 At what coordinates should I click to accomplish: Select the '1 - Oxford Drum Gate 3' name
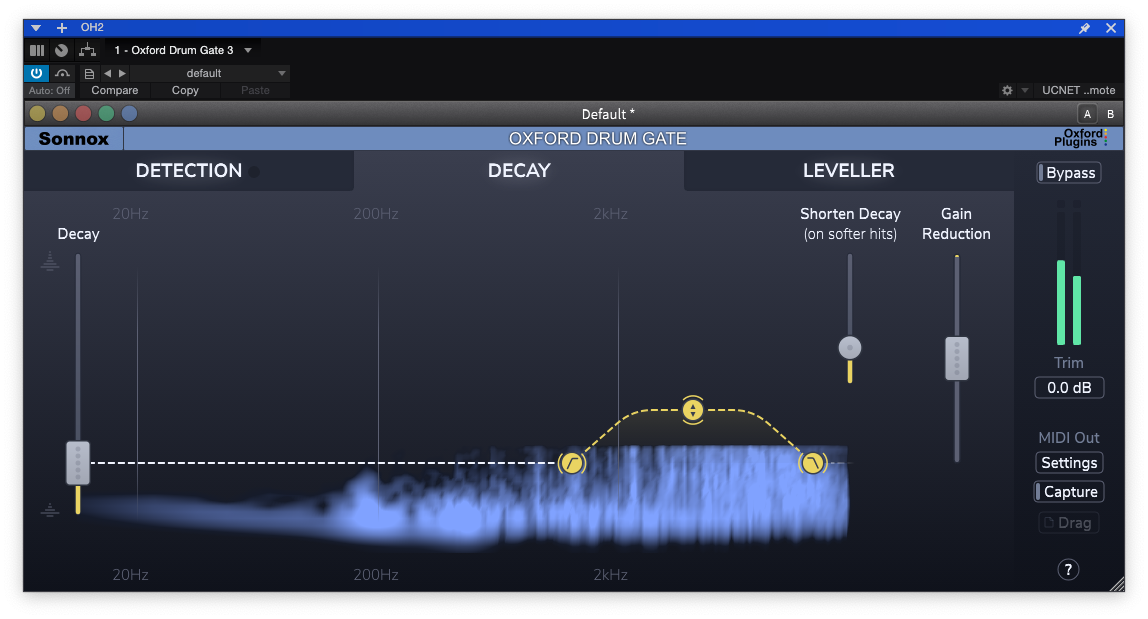[174, 51]
